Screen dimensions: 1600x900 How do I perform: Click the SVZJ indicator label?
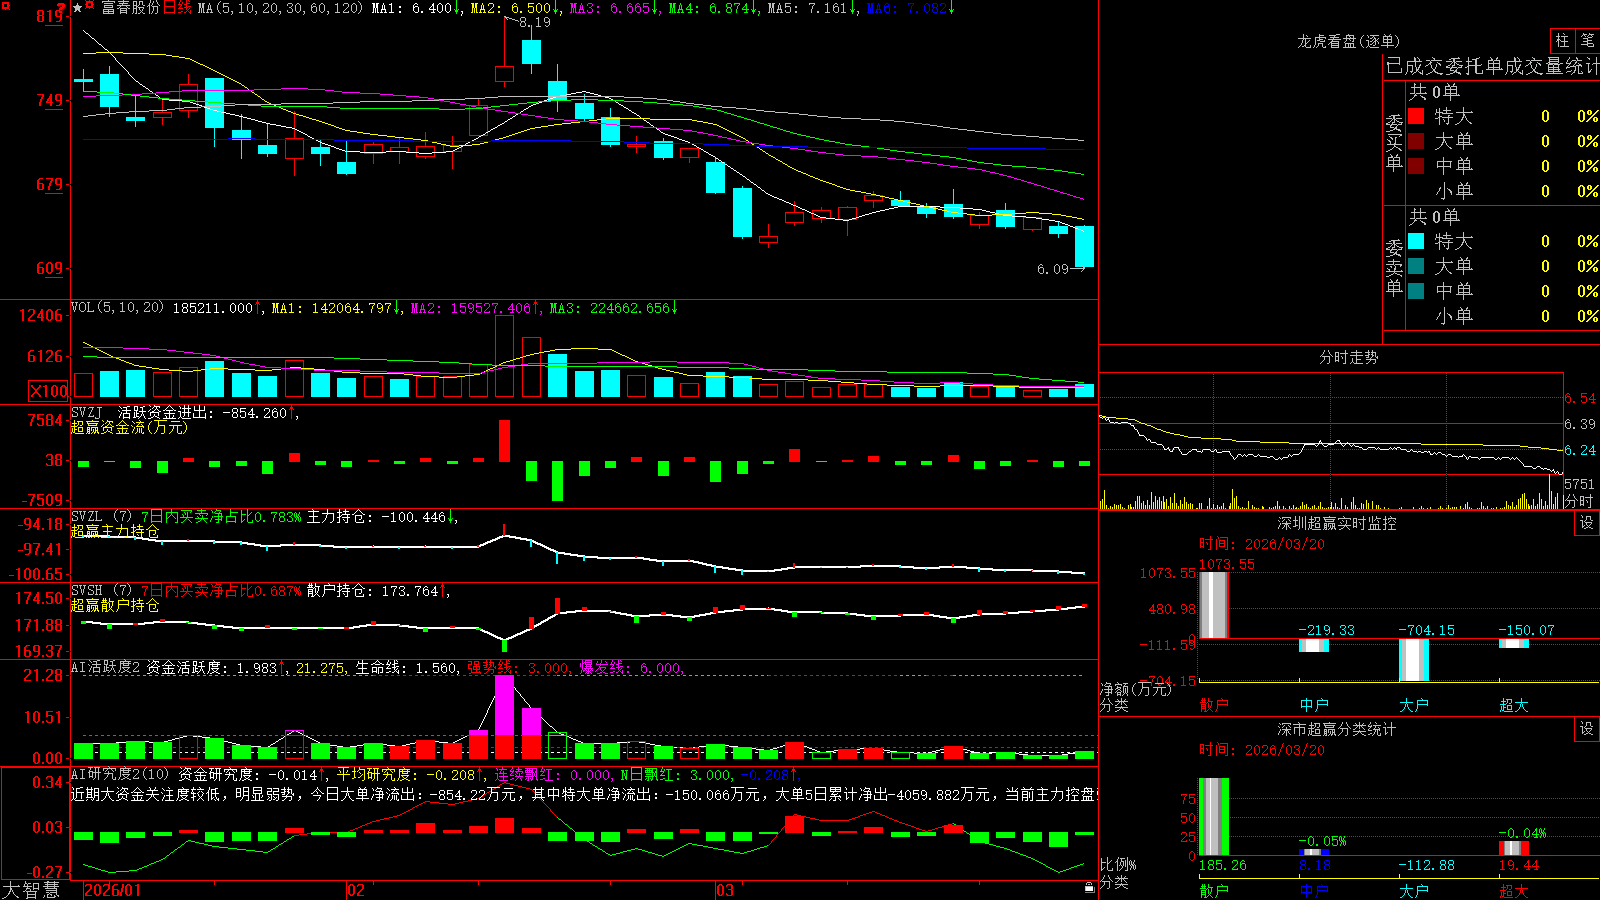point(87,412)
